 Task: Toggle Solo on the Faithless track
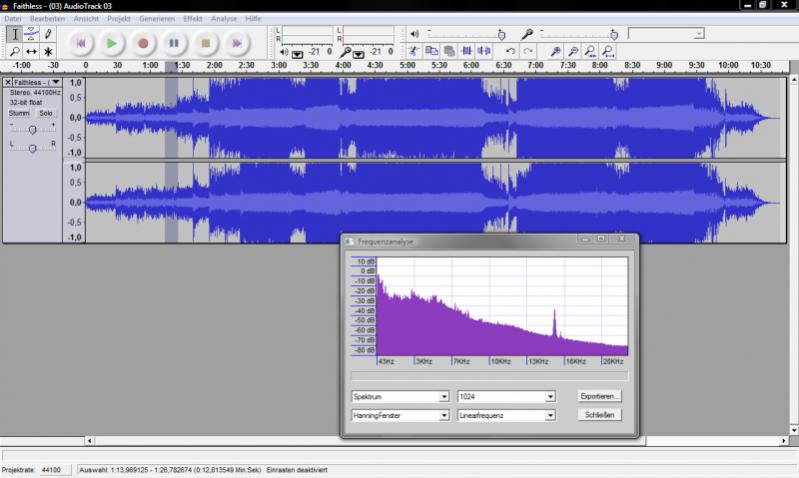[46, 113]
